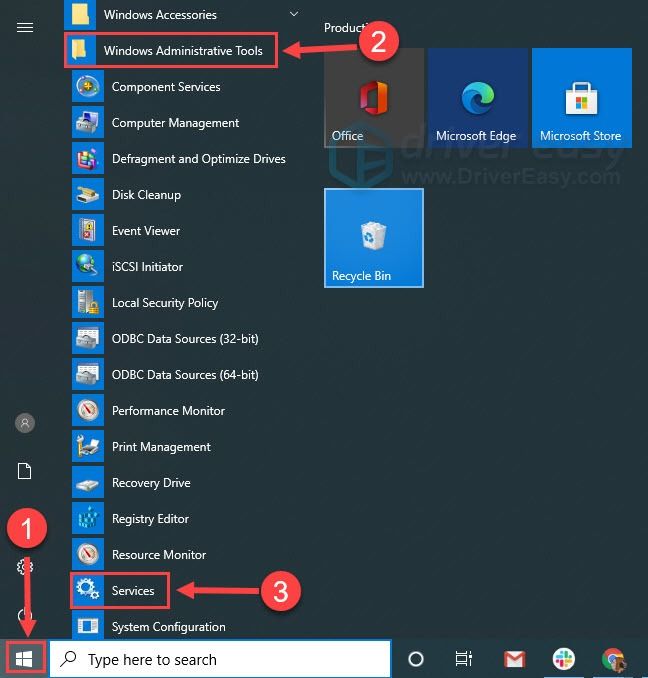Select the Performance Monitor text label
648x678 pixels.
(168, 410)
